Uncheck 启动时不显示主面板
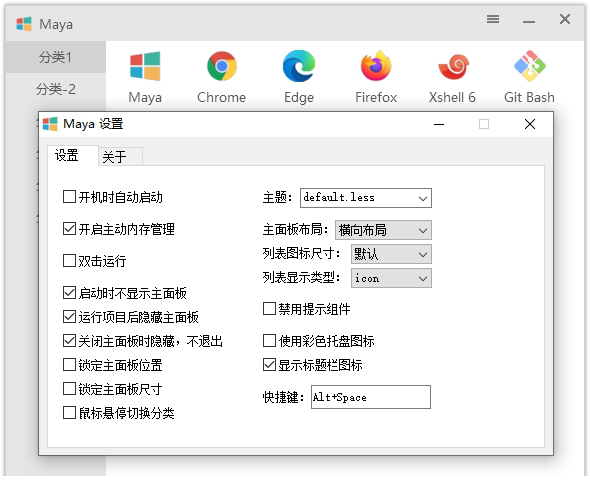Screen dimensions: 590x495 click(x=69, y=292)
